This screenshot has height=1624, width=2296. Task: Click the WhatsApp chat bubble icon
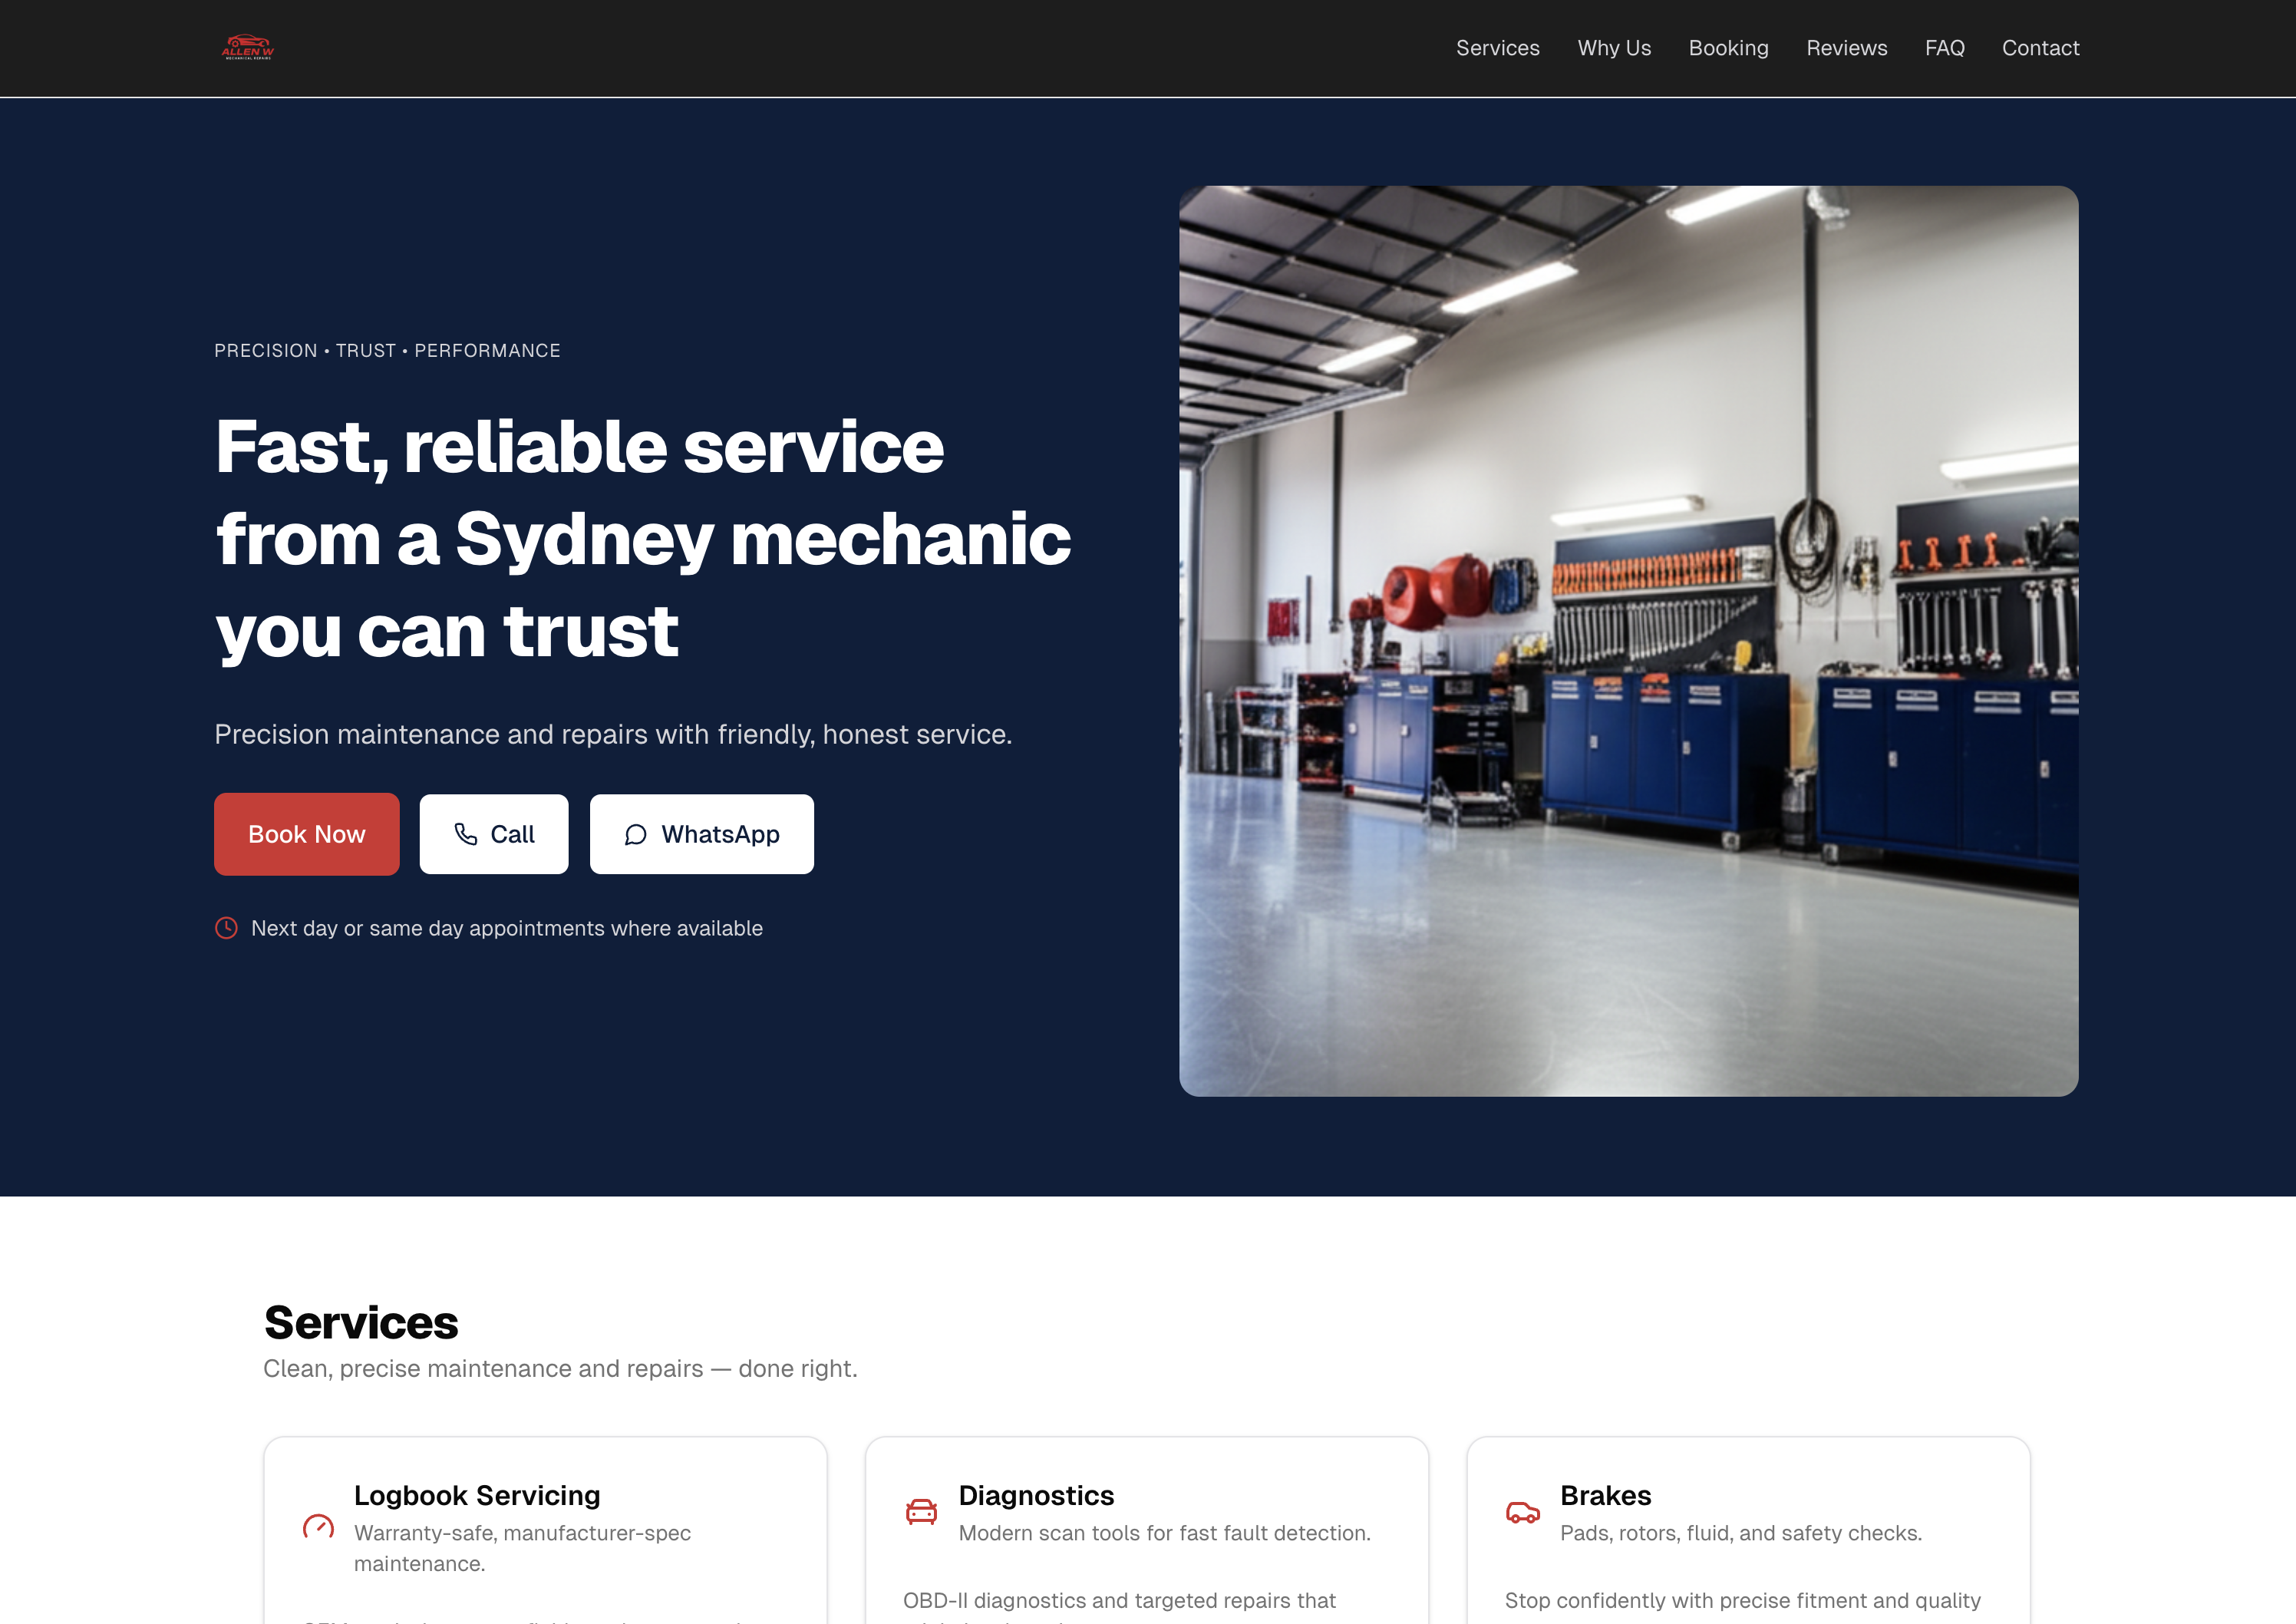[x=636, y=834]
